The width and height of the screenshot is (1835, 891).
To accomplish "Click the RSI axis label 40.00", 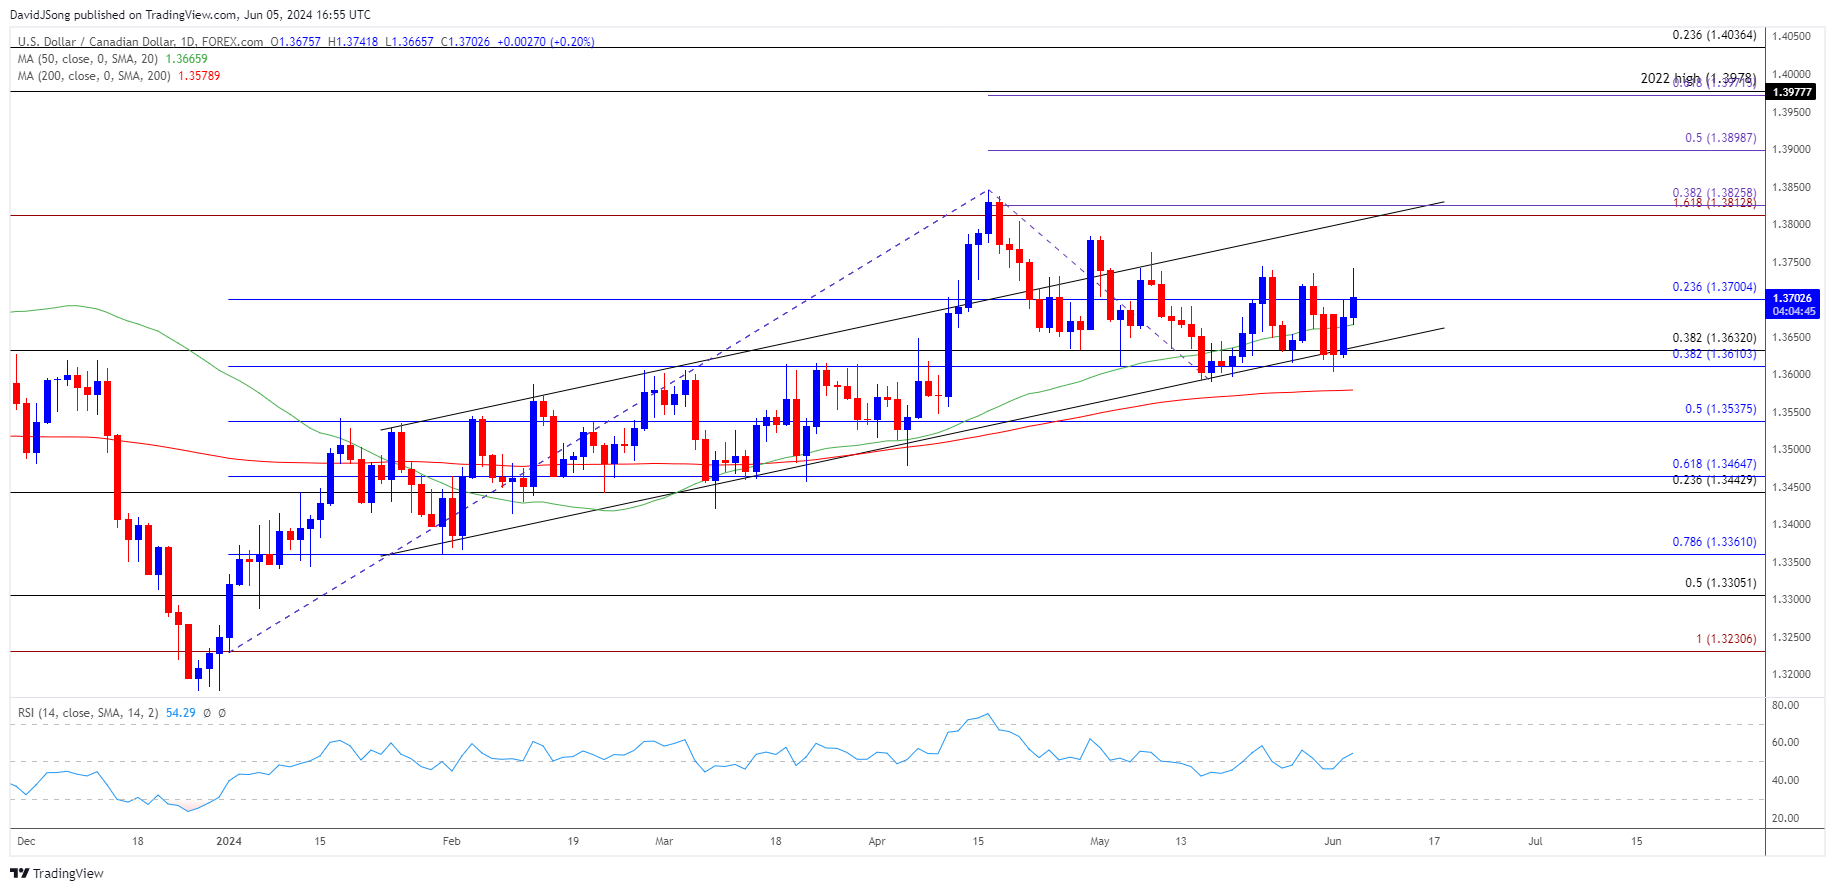I will pyautogui.click(x=1785, y=780).
